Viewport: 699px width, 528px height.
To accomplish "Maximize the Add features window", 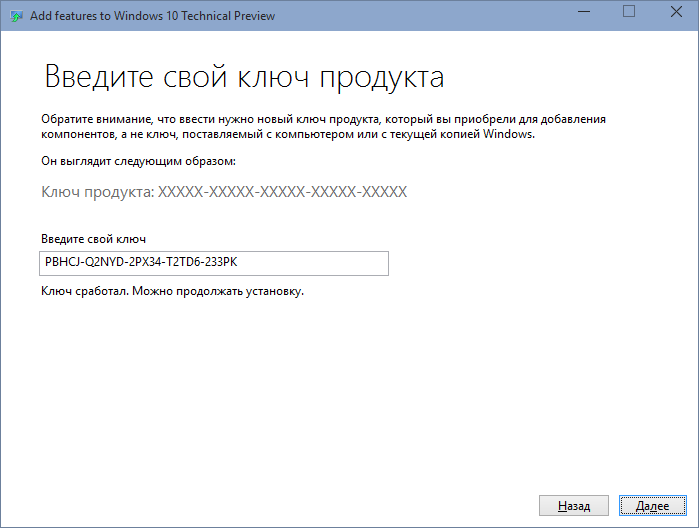I will 629,12.
